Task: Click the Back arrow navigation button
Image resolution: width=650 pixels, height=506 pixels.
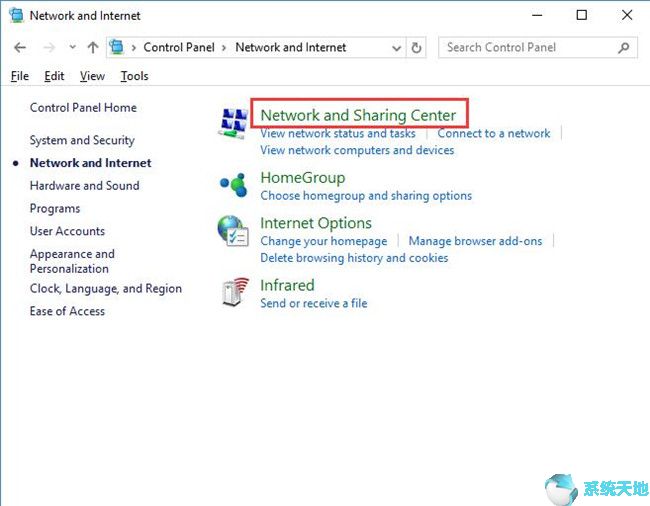Action: click(x=21, y=47)
